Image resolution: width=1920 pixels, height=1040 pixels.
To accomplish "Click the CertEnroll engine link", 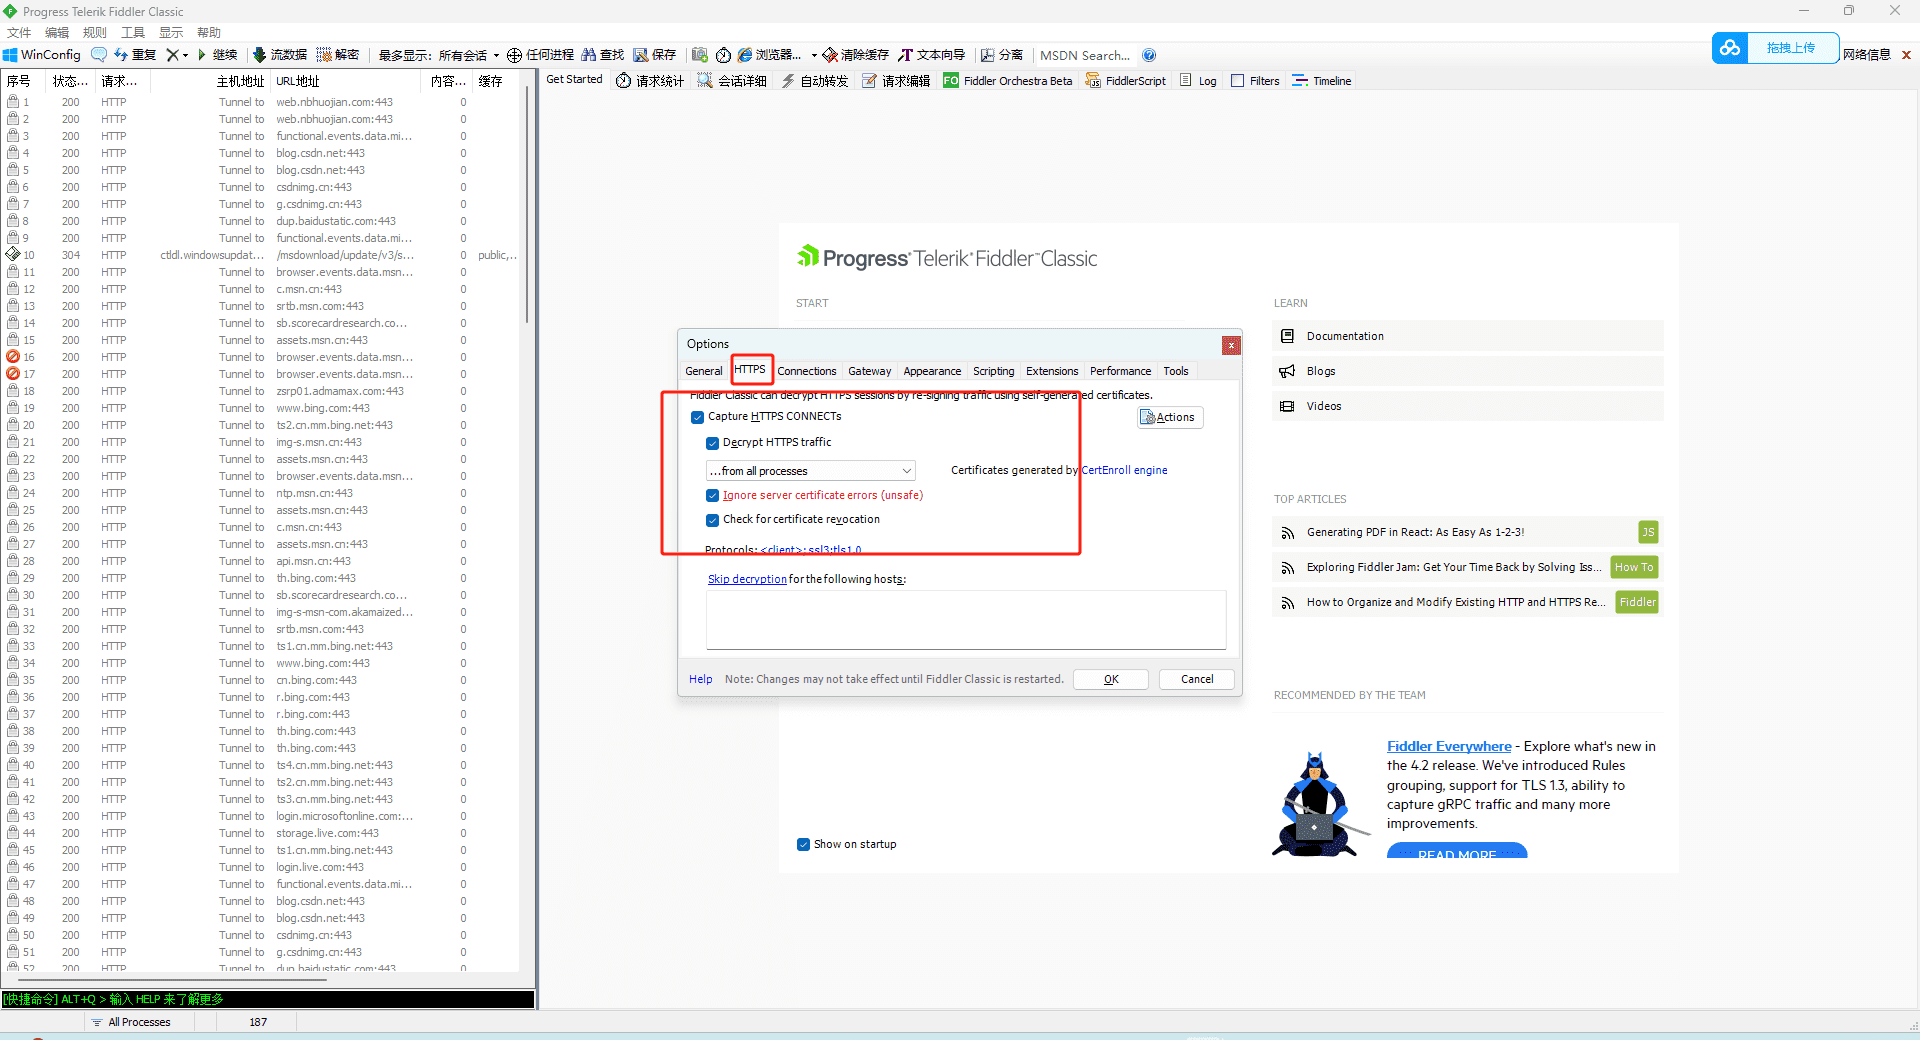I will pyautogui.click(x=1124, y=470).
